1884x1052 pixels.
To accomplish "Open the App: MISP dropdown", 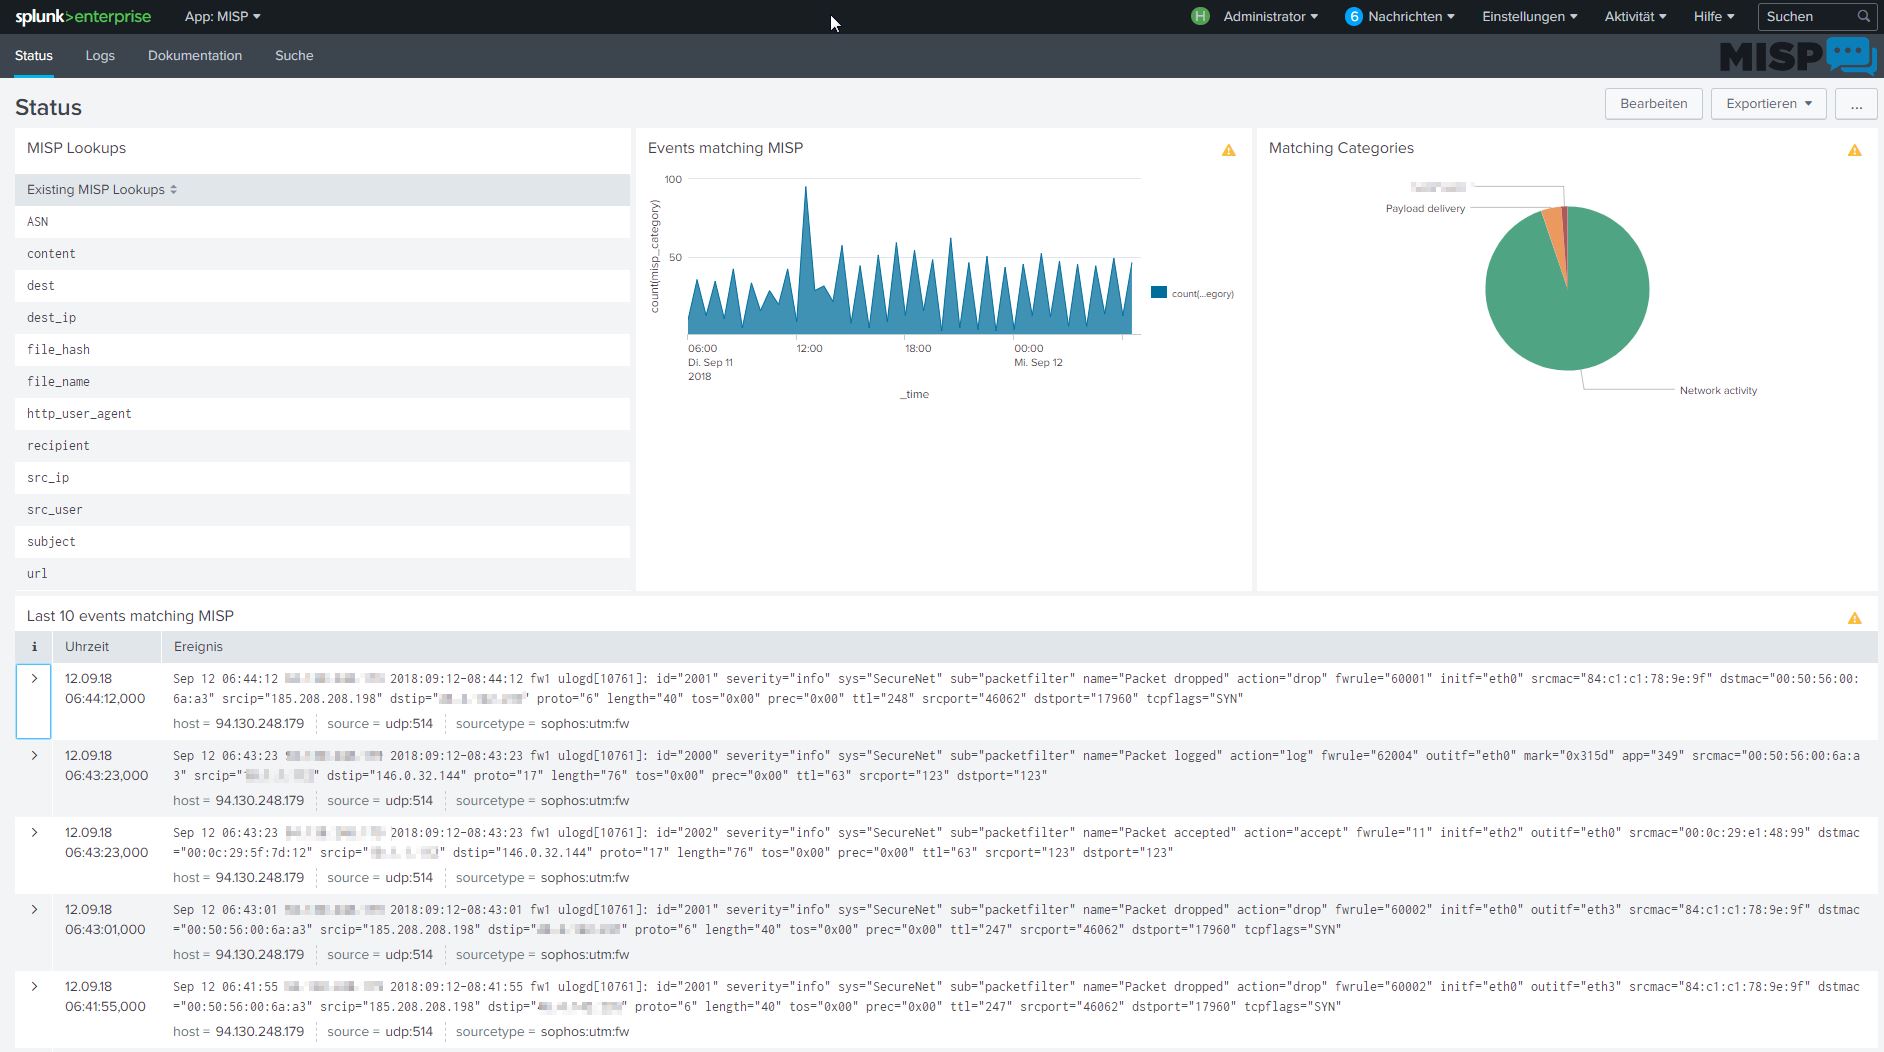I will point(222,16).
